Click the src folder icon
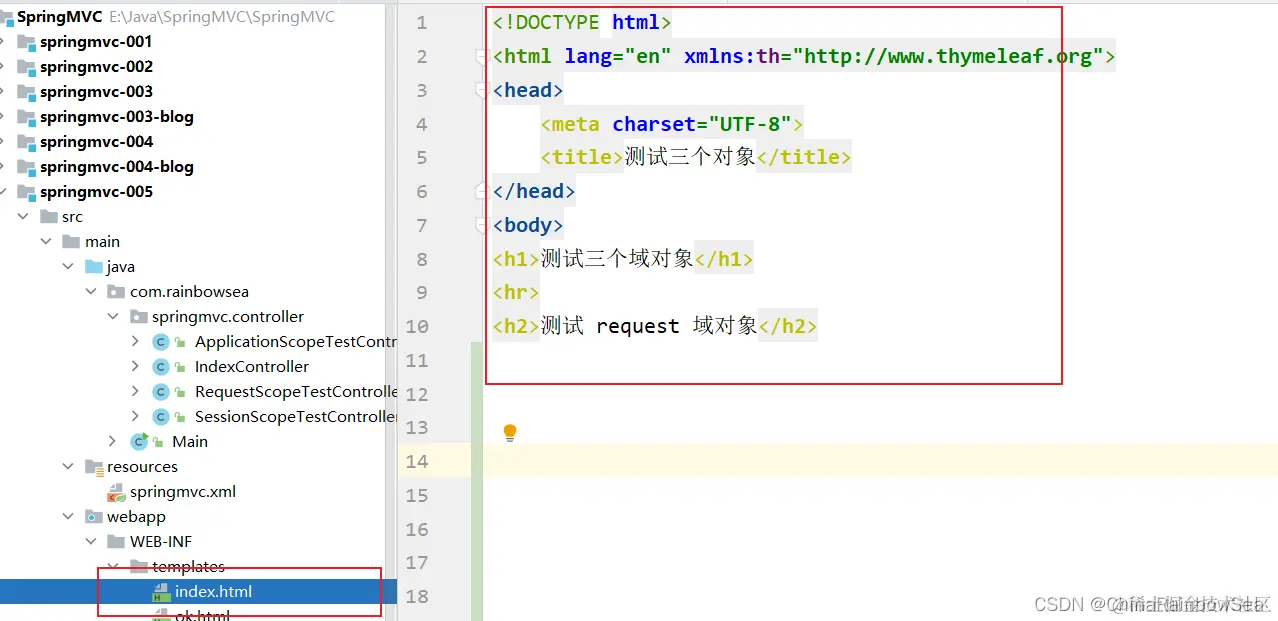 [x=49, y=217]
